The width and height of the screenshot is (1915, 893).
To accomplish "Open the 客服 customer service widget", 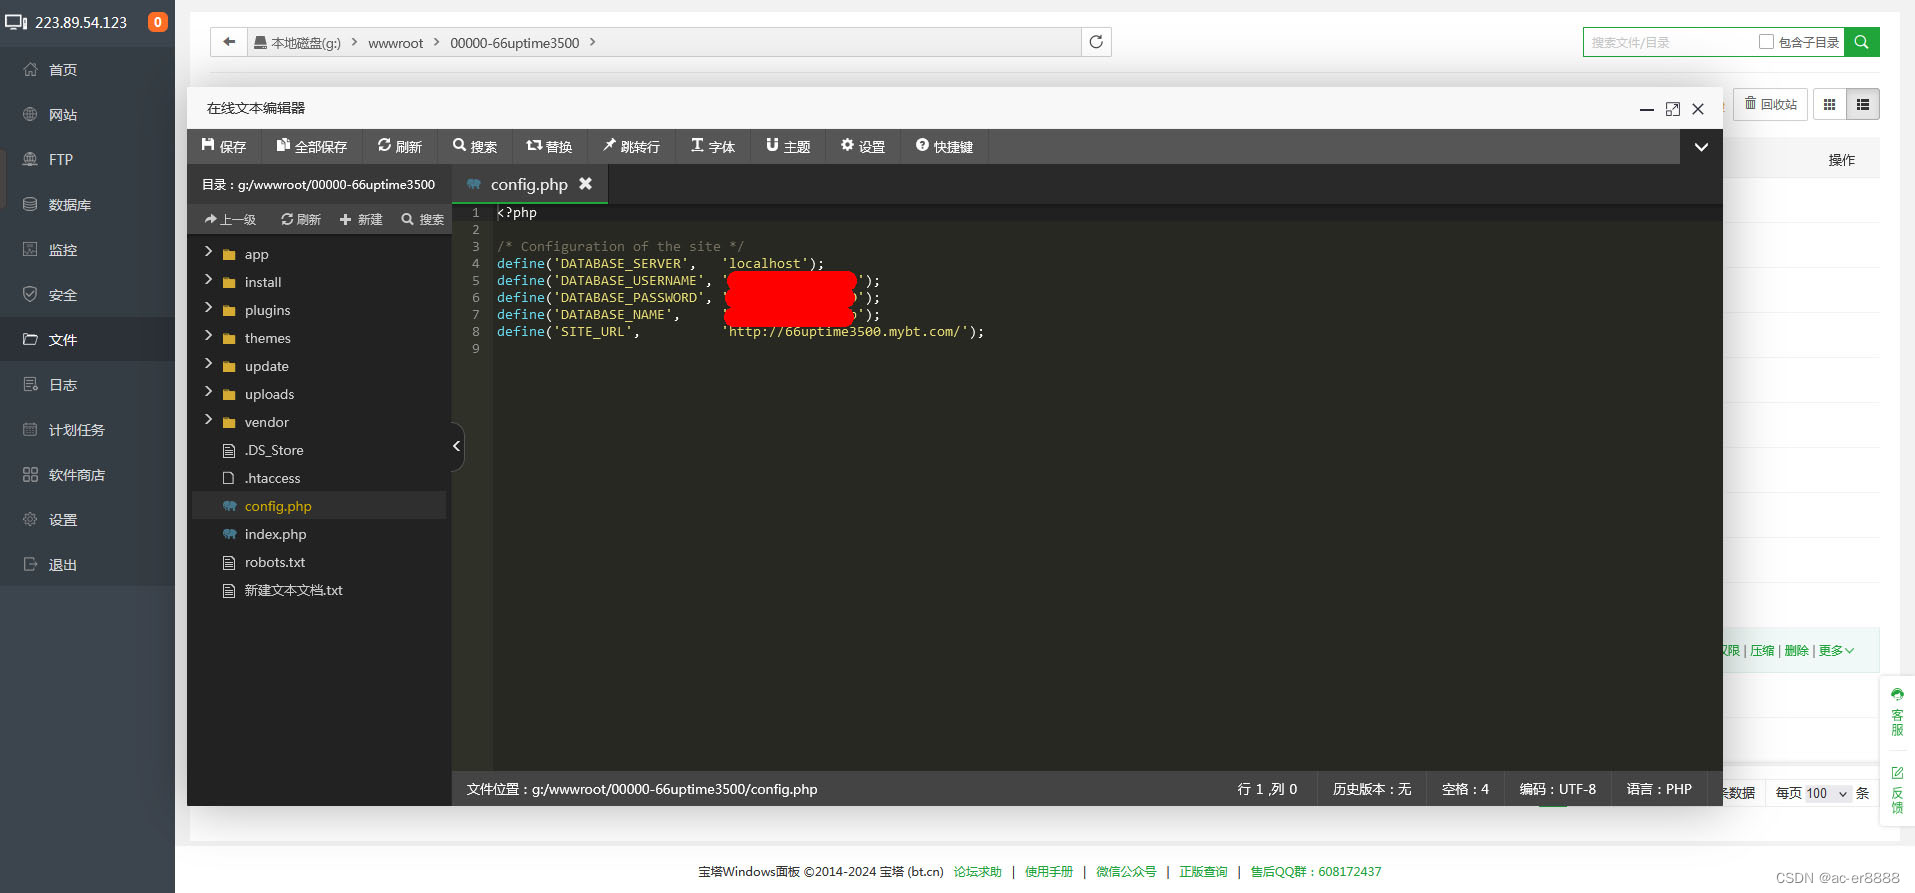I will coord(1897,712).
